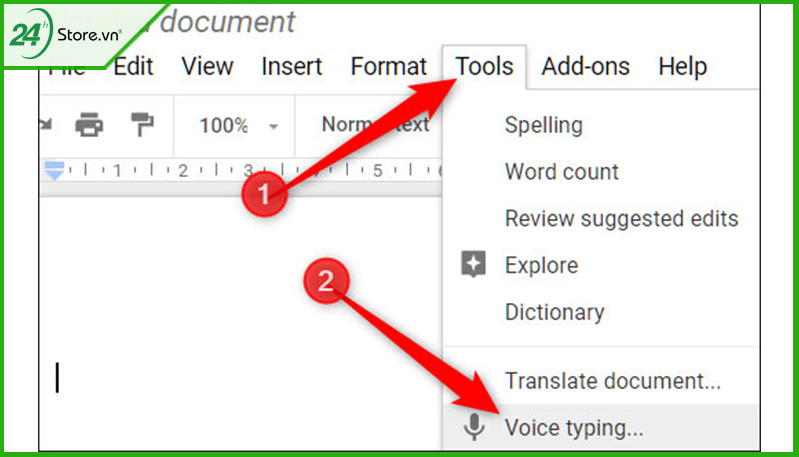
Task: Click the Voice typing microphone icon
Action: coord(474,427)
